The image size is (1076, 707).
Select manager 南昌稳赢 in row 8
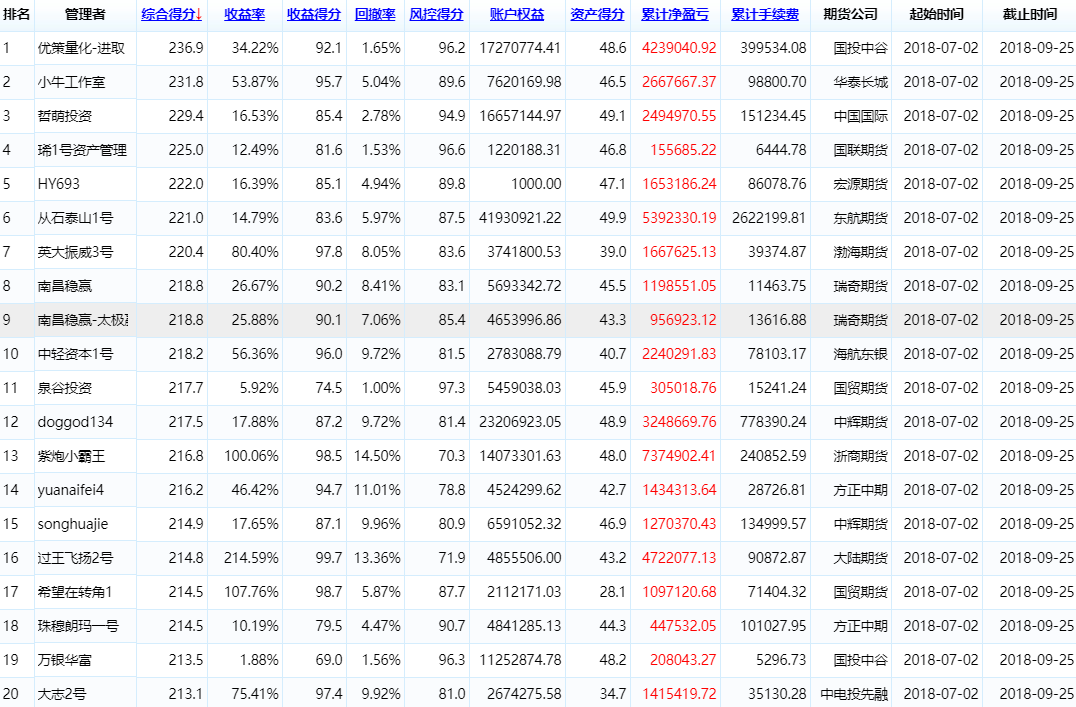tap(65, 286)
